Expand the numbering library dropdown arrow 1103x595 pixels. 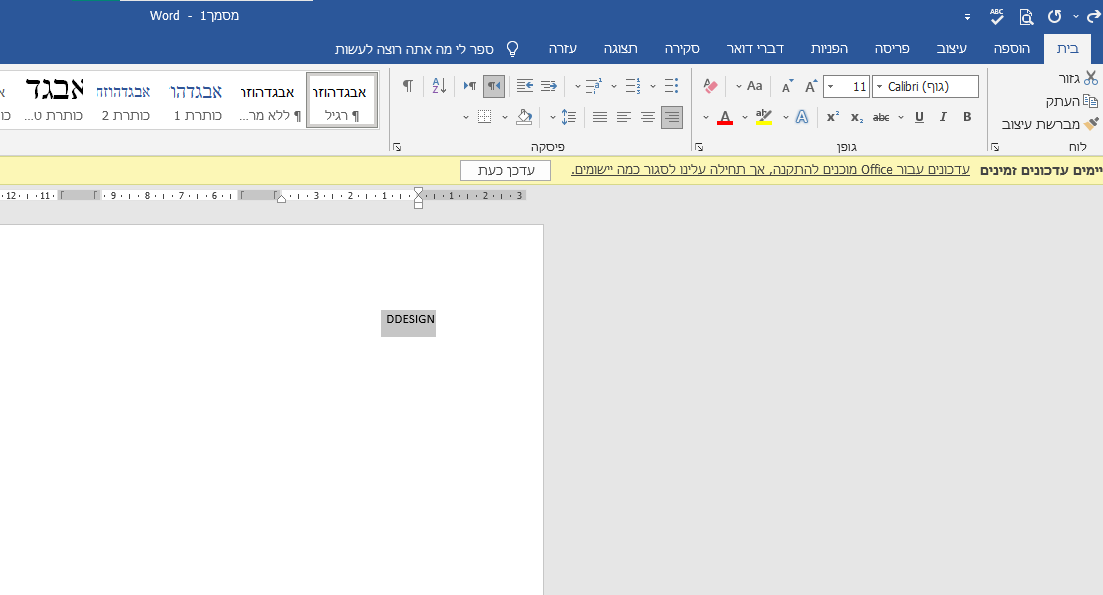[x=614, y=87]
